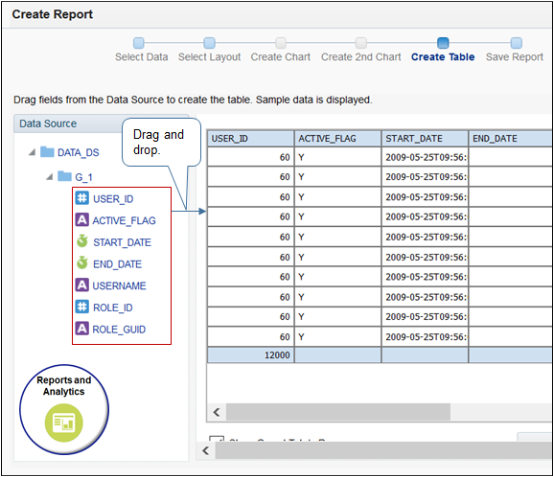
Task: Go to the Save Report step
Action: coord(516,43)
